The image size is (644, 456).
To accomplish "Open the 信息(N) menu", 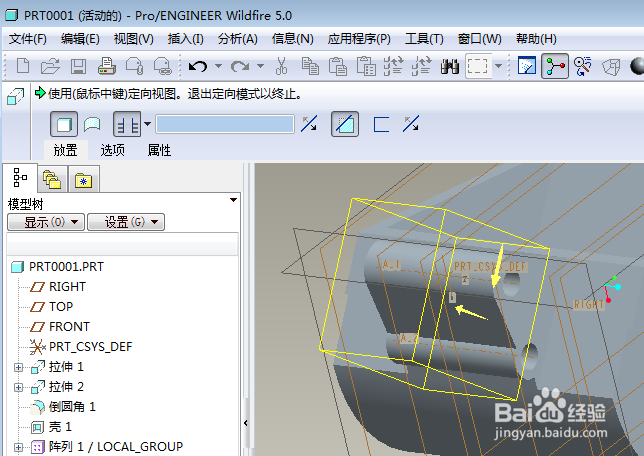I will [x=292, y=39].
